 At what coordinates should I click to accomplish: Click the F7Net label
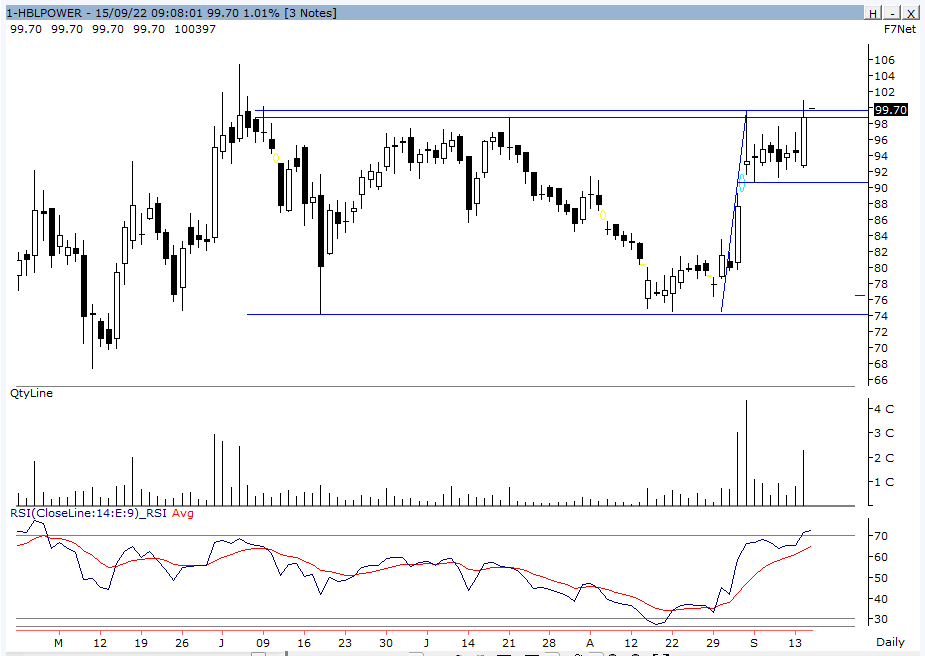coord(900,29)
